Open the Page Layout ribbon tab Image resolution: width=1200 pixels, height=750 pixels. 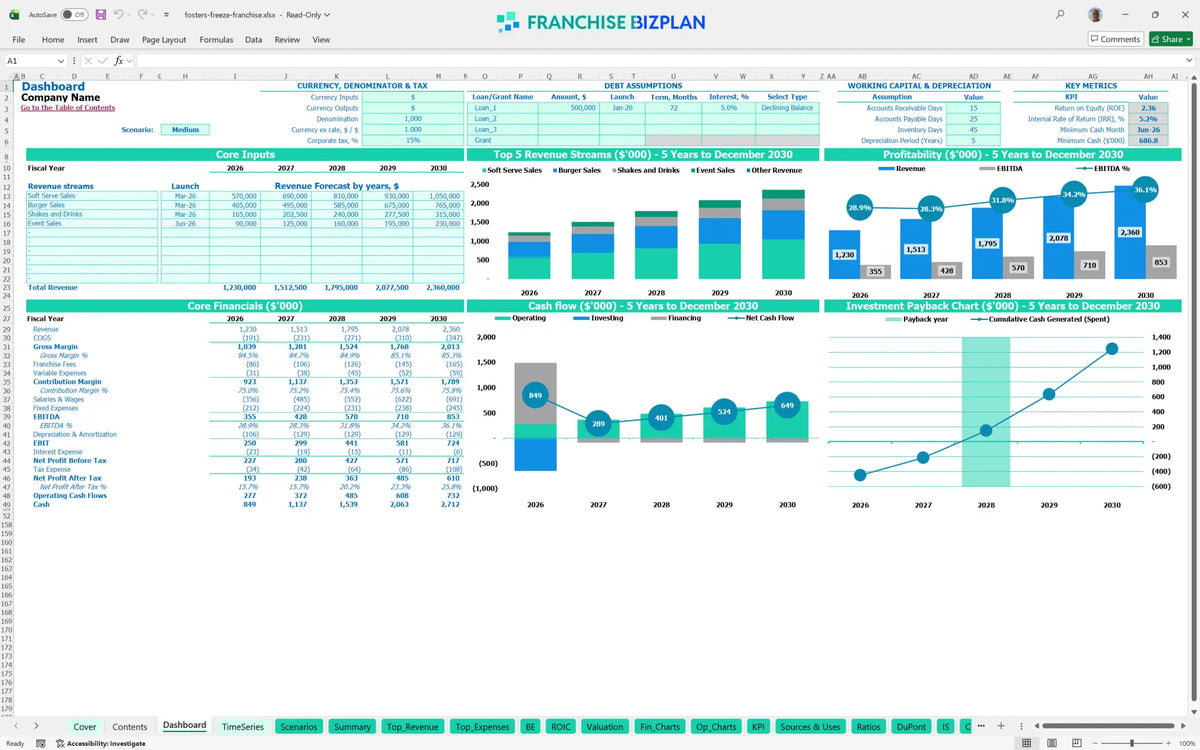[x=164, y=39]
